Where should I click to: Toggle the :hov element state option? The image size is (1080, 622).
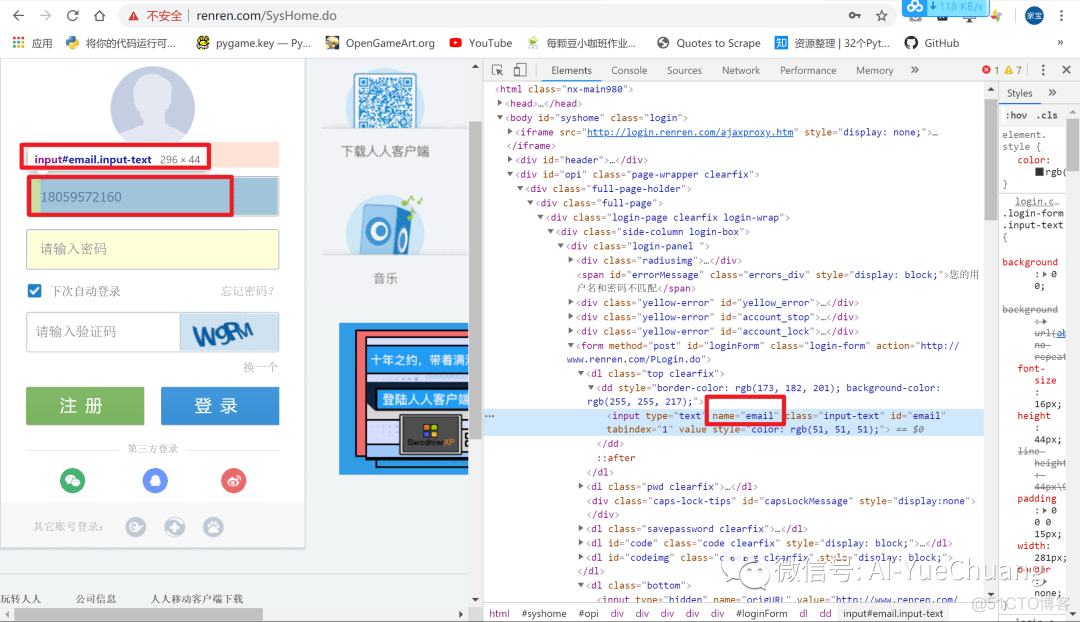(x=1016, y=115)
